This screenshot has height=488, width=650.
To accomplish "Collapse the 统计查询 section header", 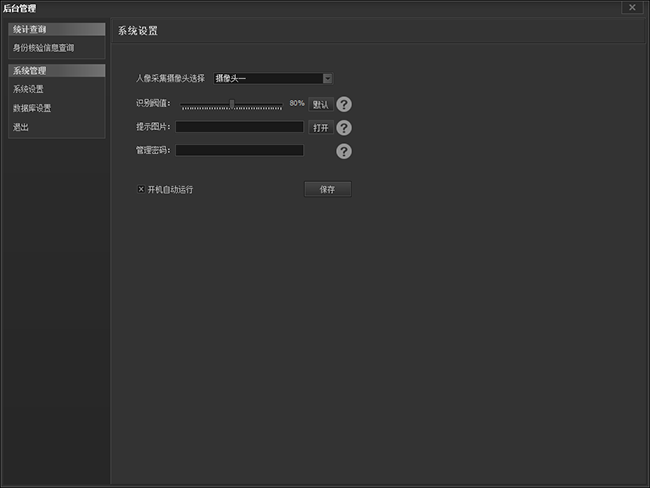I will pyautogui.click(x=56, y=30).
